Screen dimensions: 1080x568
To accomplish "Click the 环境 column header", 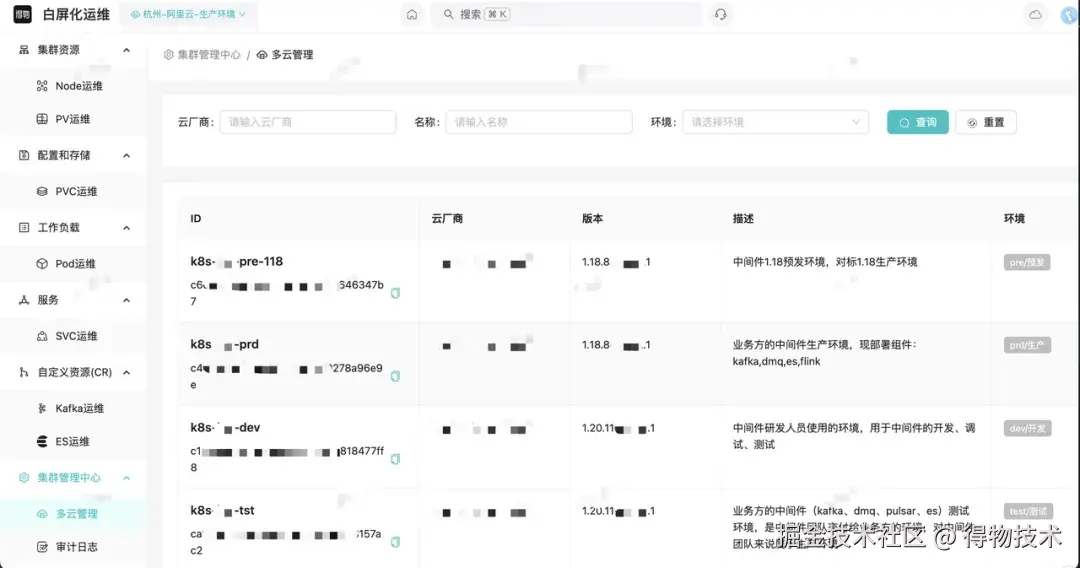I will pyautogui.click(x=1014, y=218).
